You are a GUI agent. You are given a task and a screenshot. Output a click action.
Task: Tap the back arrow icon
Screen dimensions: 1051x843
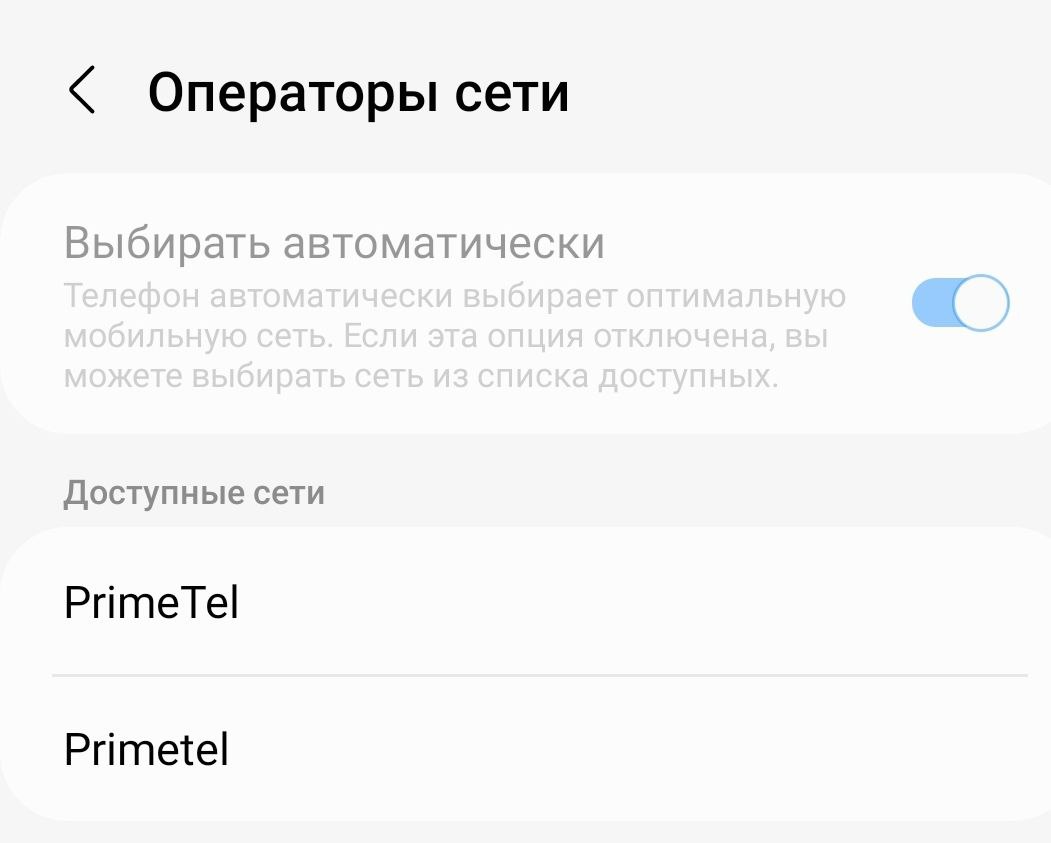pos(82,92)
